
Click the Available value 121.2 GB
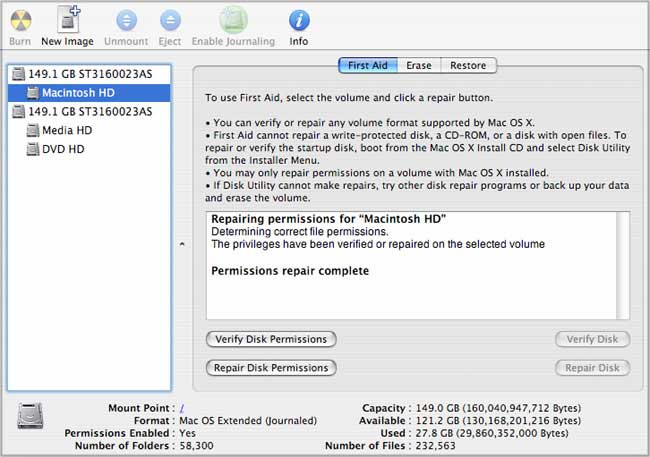tap(498, 421)
